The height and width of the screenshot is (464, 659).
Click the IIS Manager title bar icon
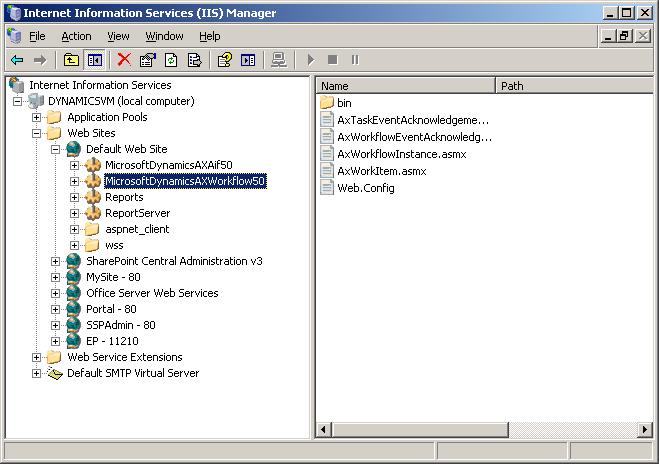pos(15,13)
